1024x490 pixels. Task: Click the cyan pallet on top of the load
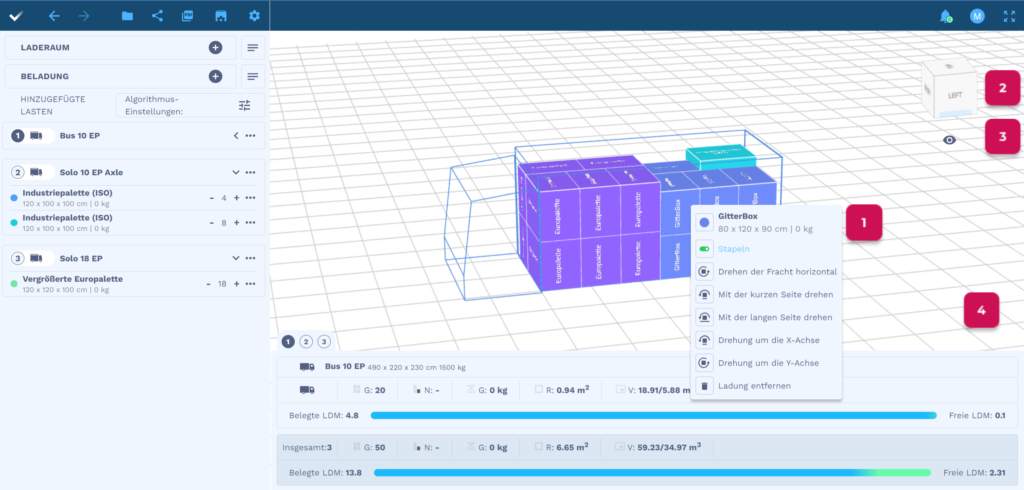[x=720, y=157]
